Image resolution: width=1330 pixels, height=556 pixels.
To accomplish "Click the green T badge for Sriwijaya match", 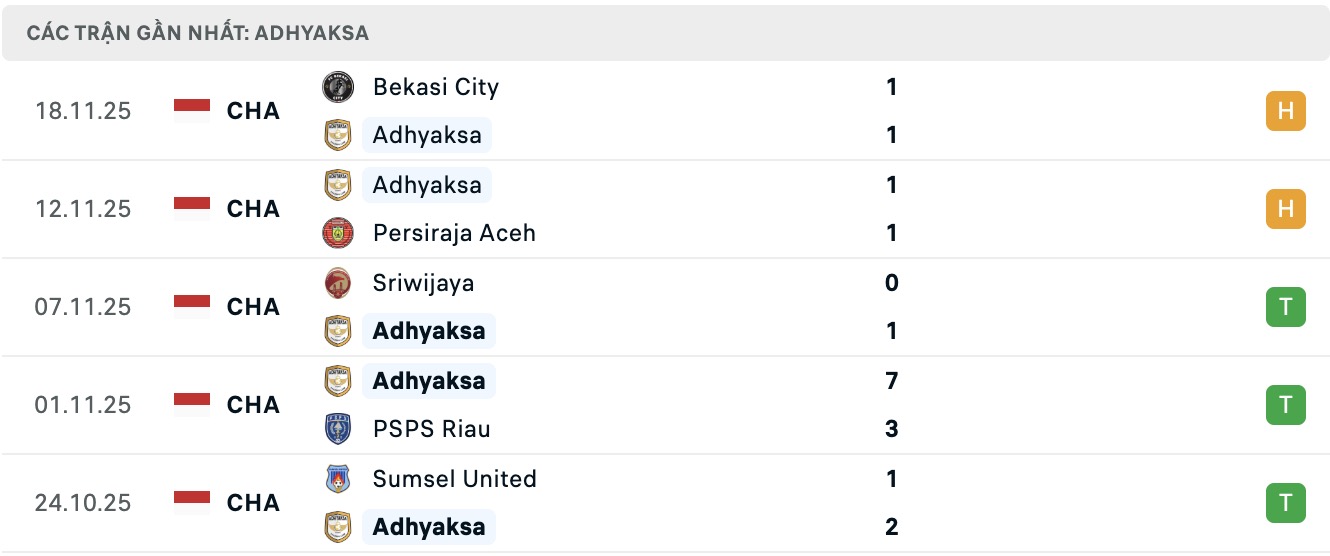I will pos(1285,307).
